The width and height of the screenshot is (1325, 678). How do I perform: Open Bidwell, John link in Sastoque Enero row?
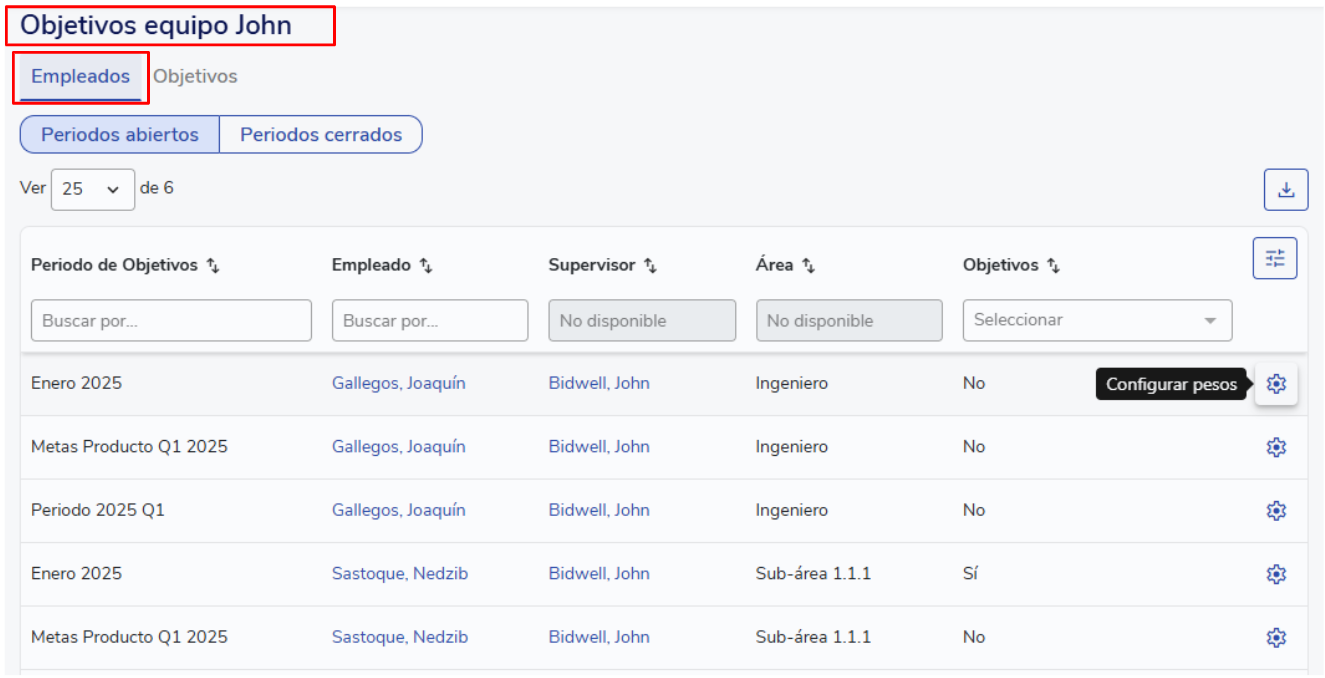tap(598, 574)
